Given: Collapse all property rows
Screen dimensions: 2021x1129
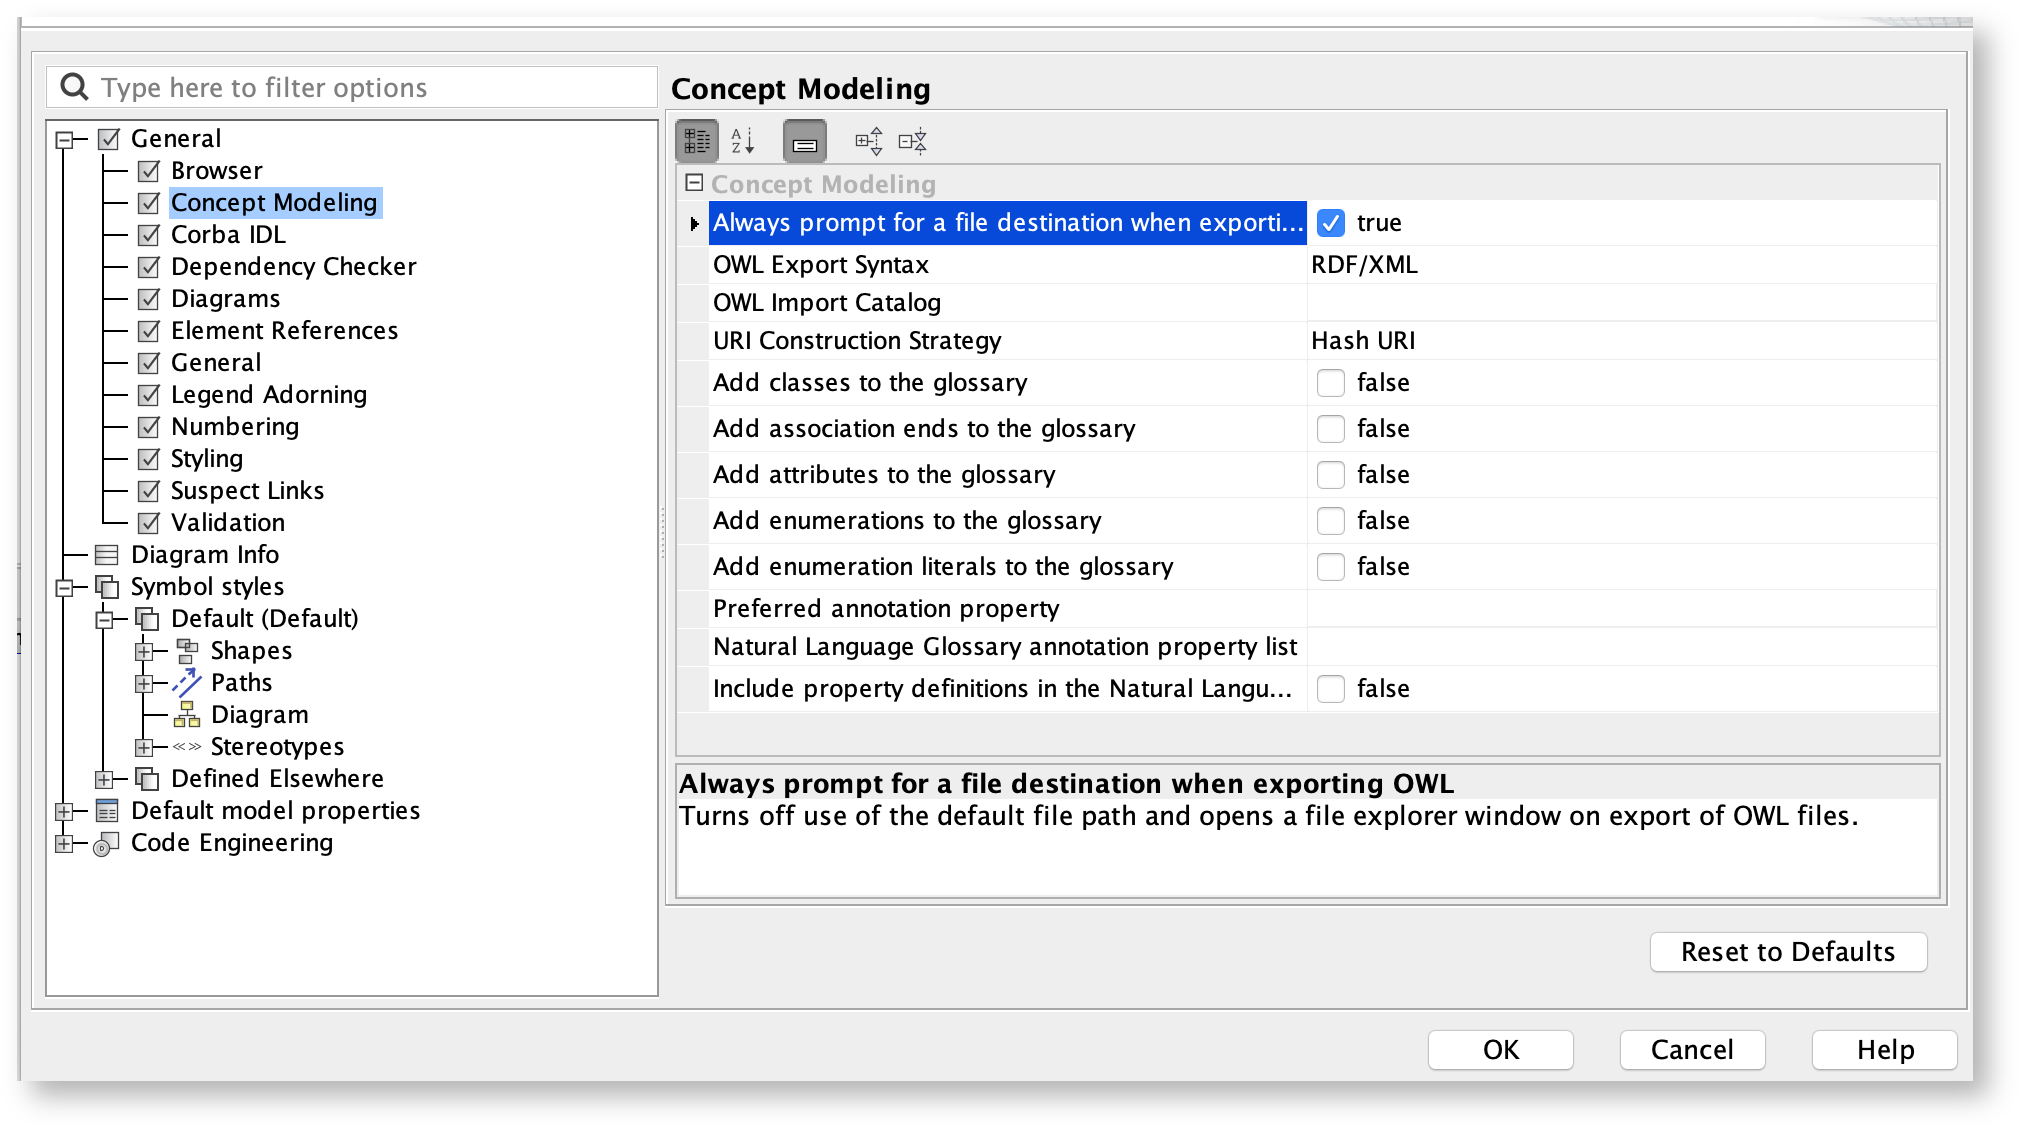Looking at the screenshot, I should (912, 140).
